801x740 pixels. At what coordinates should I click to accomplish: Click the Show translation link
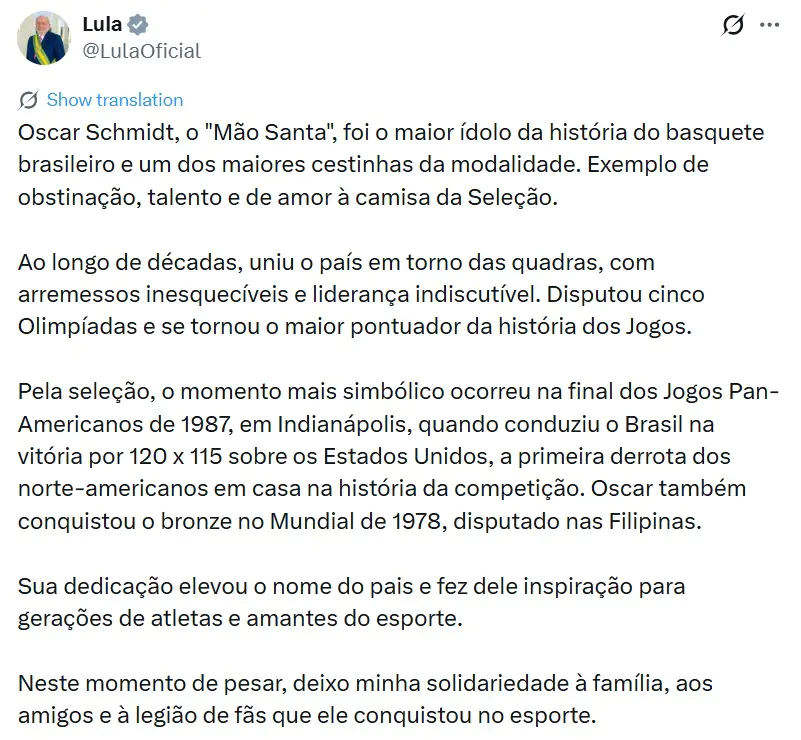coord(114,100)
